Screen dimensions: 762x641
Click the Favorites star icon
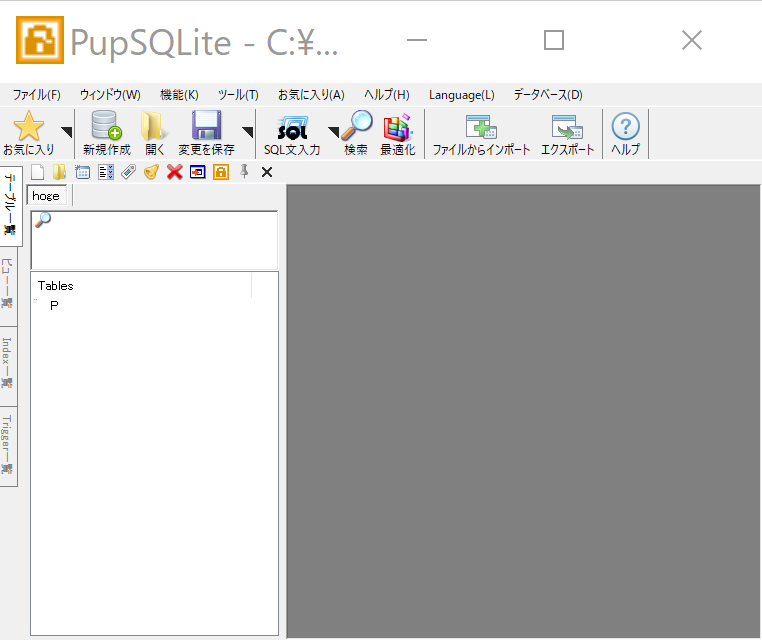point(29,125)
